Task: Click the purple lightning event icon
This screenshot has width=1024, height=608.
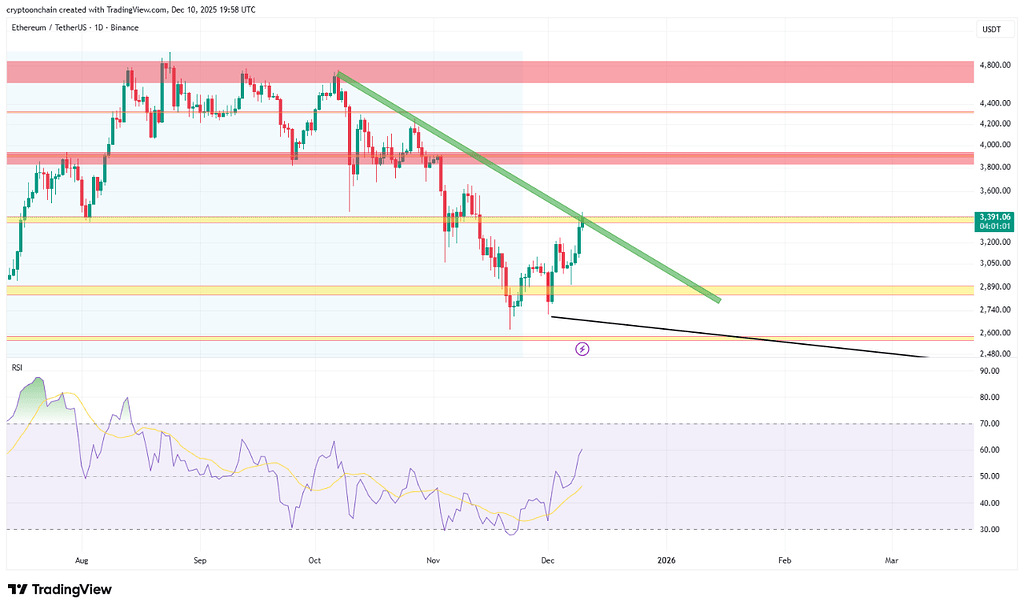Action: click(x=582, y=349)
